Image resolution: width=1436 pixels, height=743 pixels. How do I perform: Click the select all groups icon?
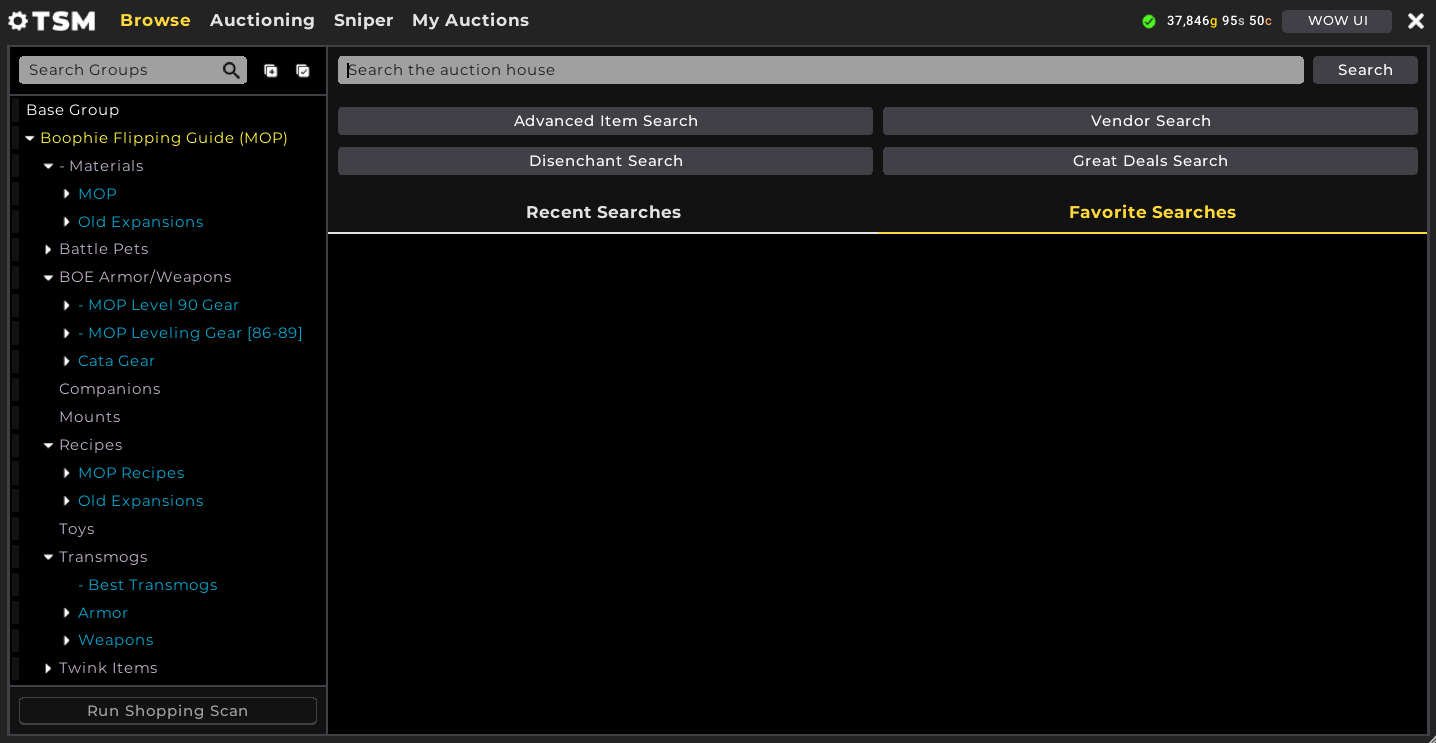point(303,70)
